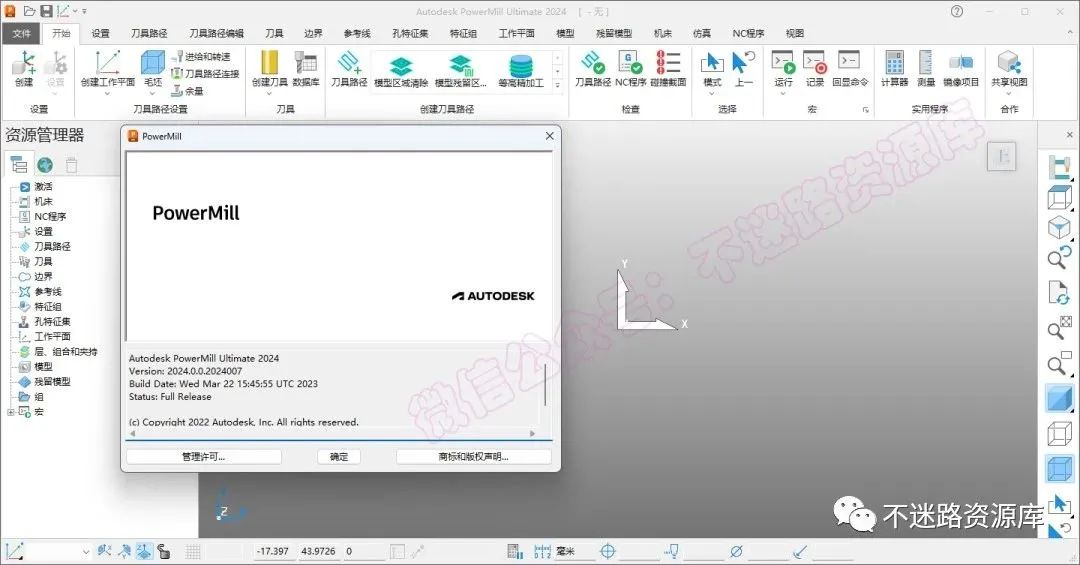Switch to the 边界 ribbon tab
The image size is (1080, 565).
[x=313, y=33]
